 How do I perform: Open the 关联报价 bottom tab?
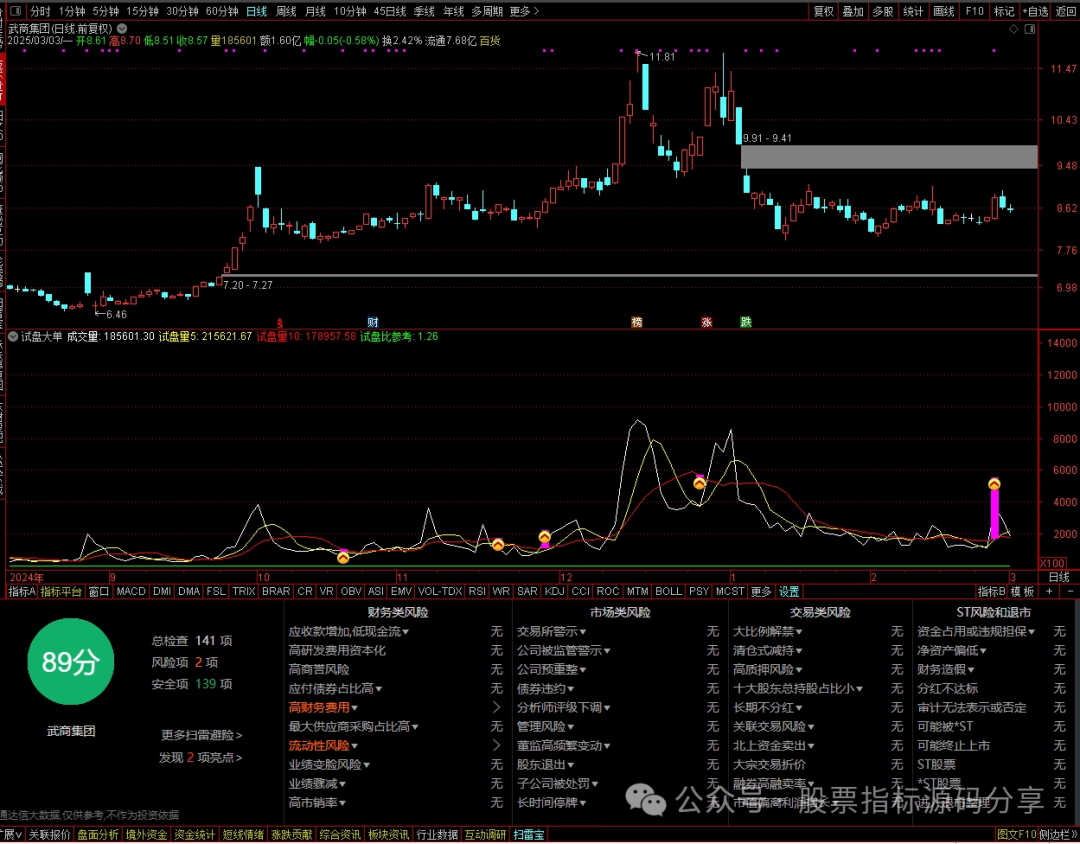point(50,835)
